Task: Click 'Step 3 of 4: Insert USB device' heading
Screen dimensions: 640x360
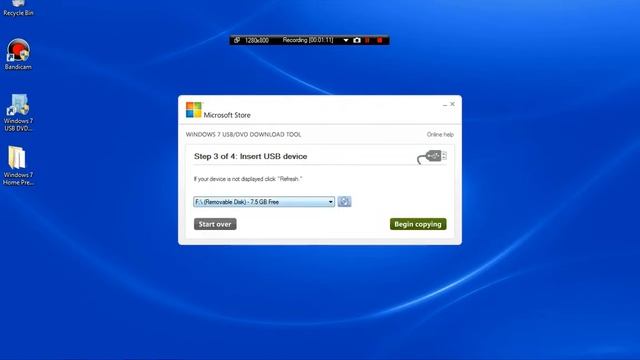Action: pos(250,156)
